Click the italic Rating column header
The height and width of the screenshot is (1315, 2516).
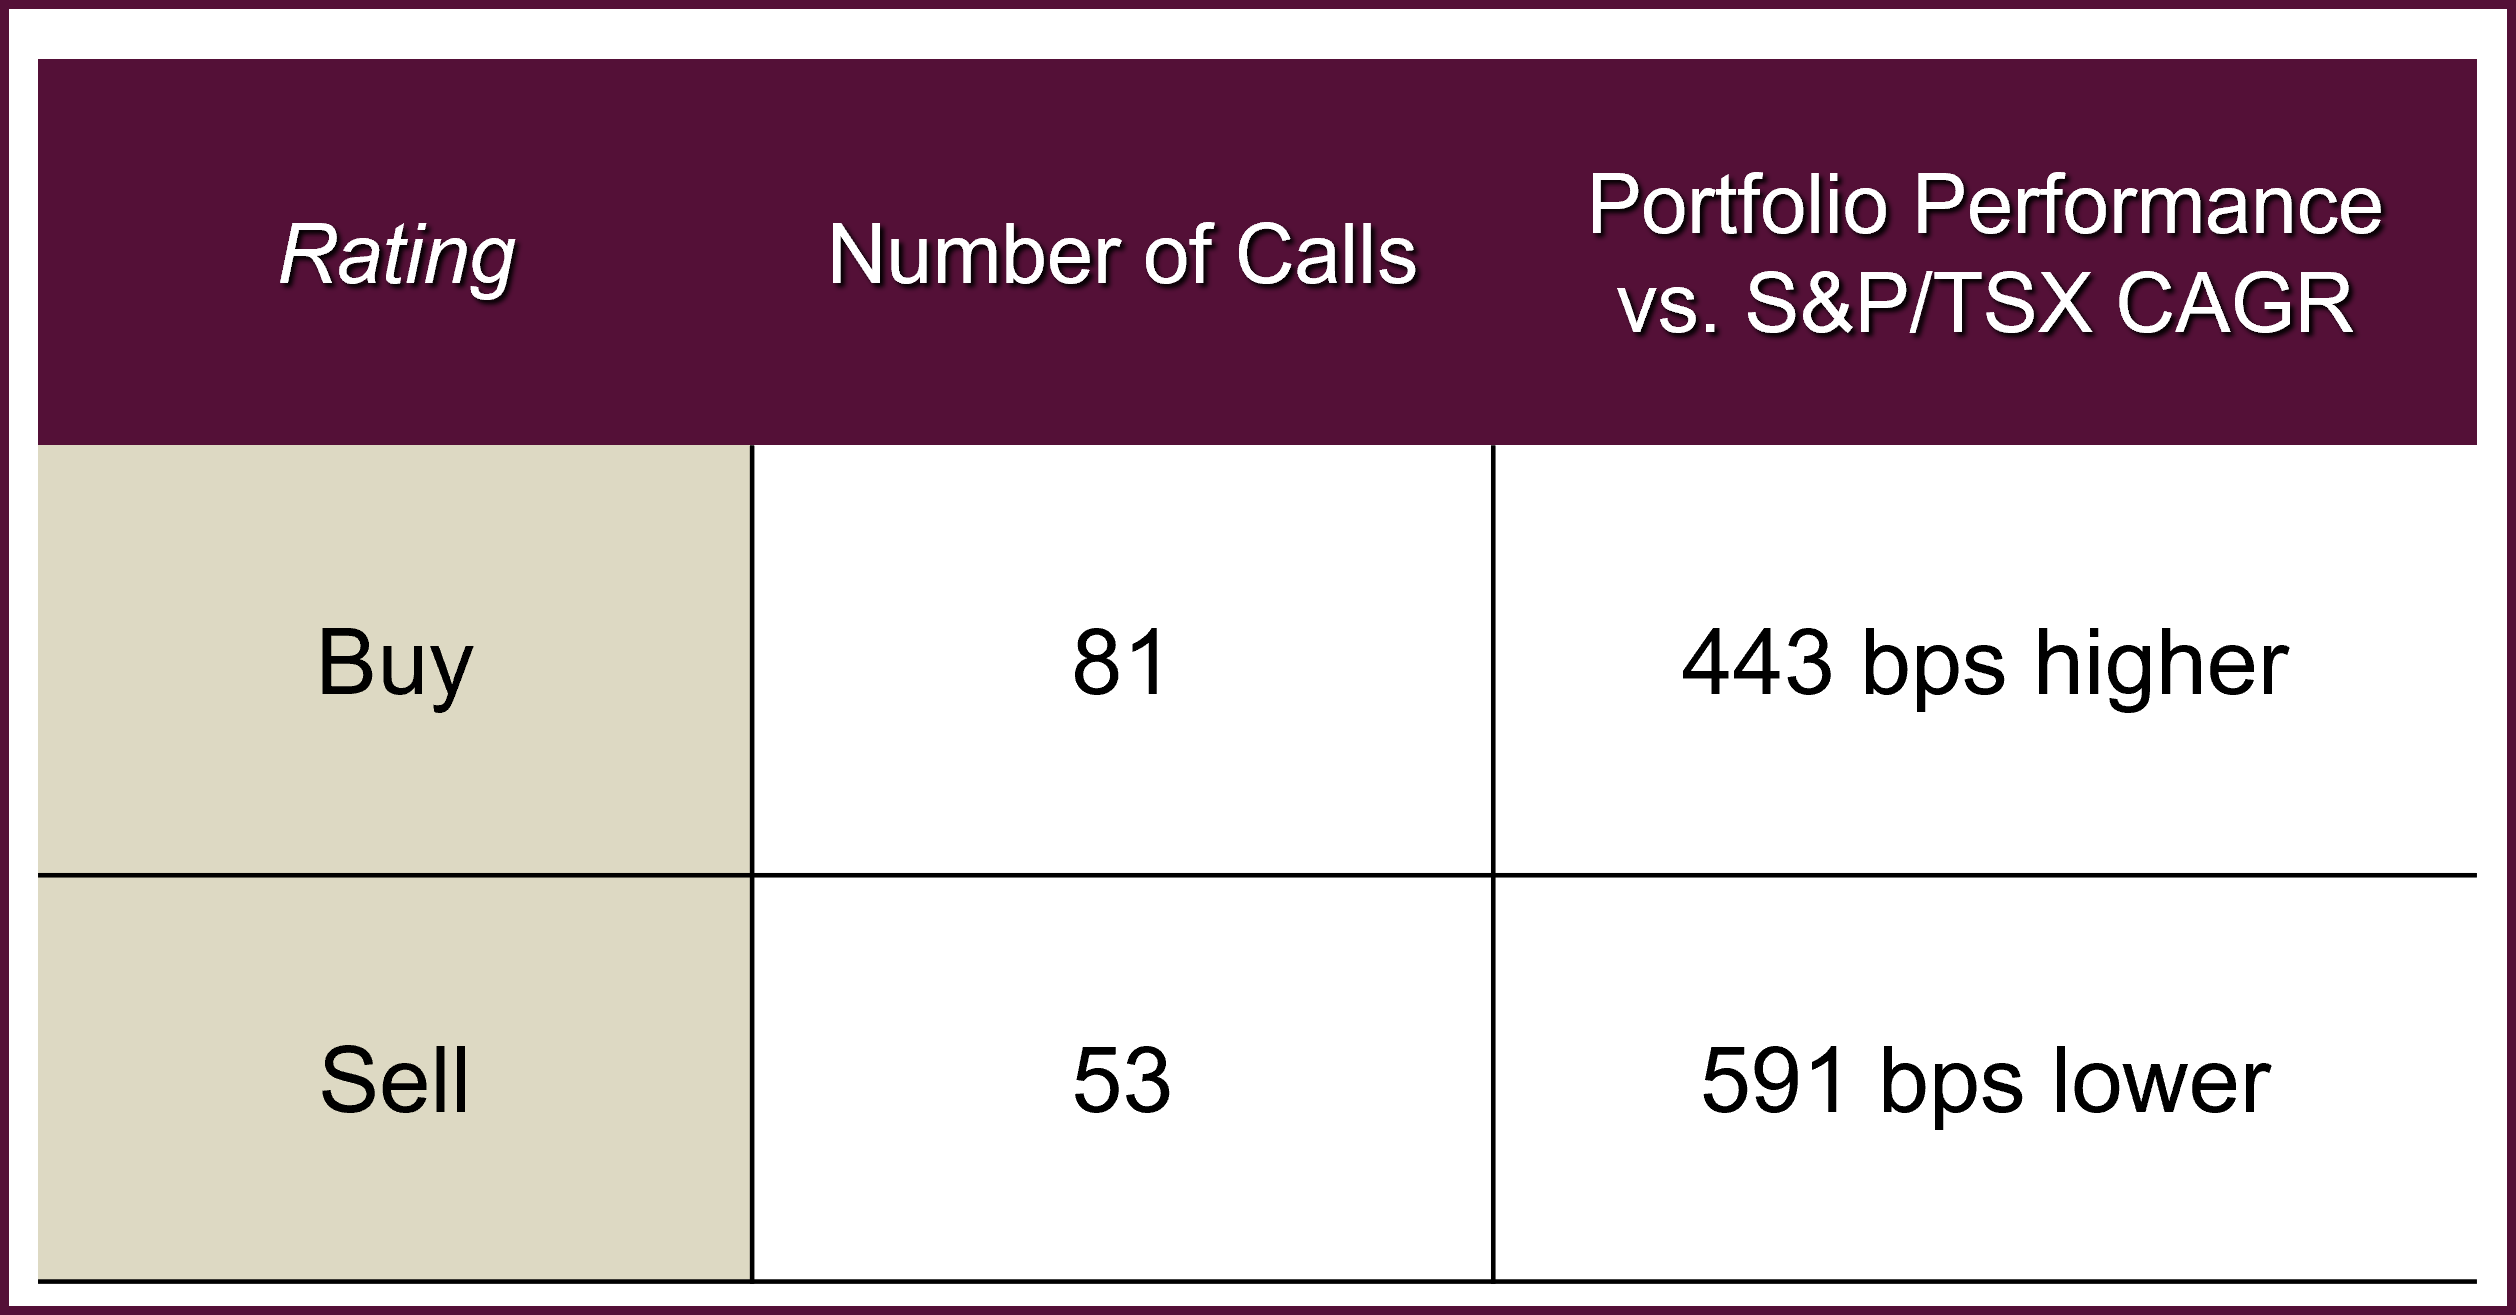[397, 256]
